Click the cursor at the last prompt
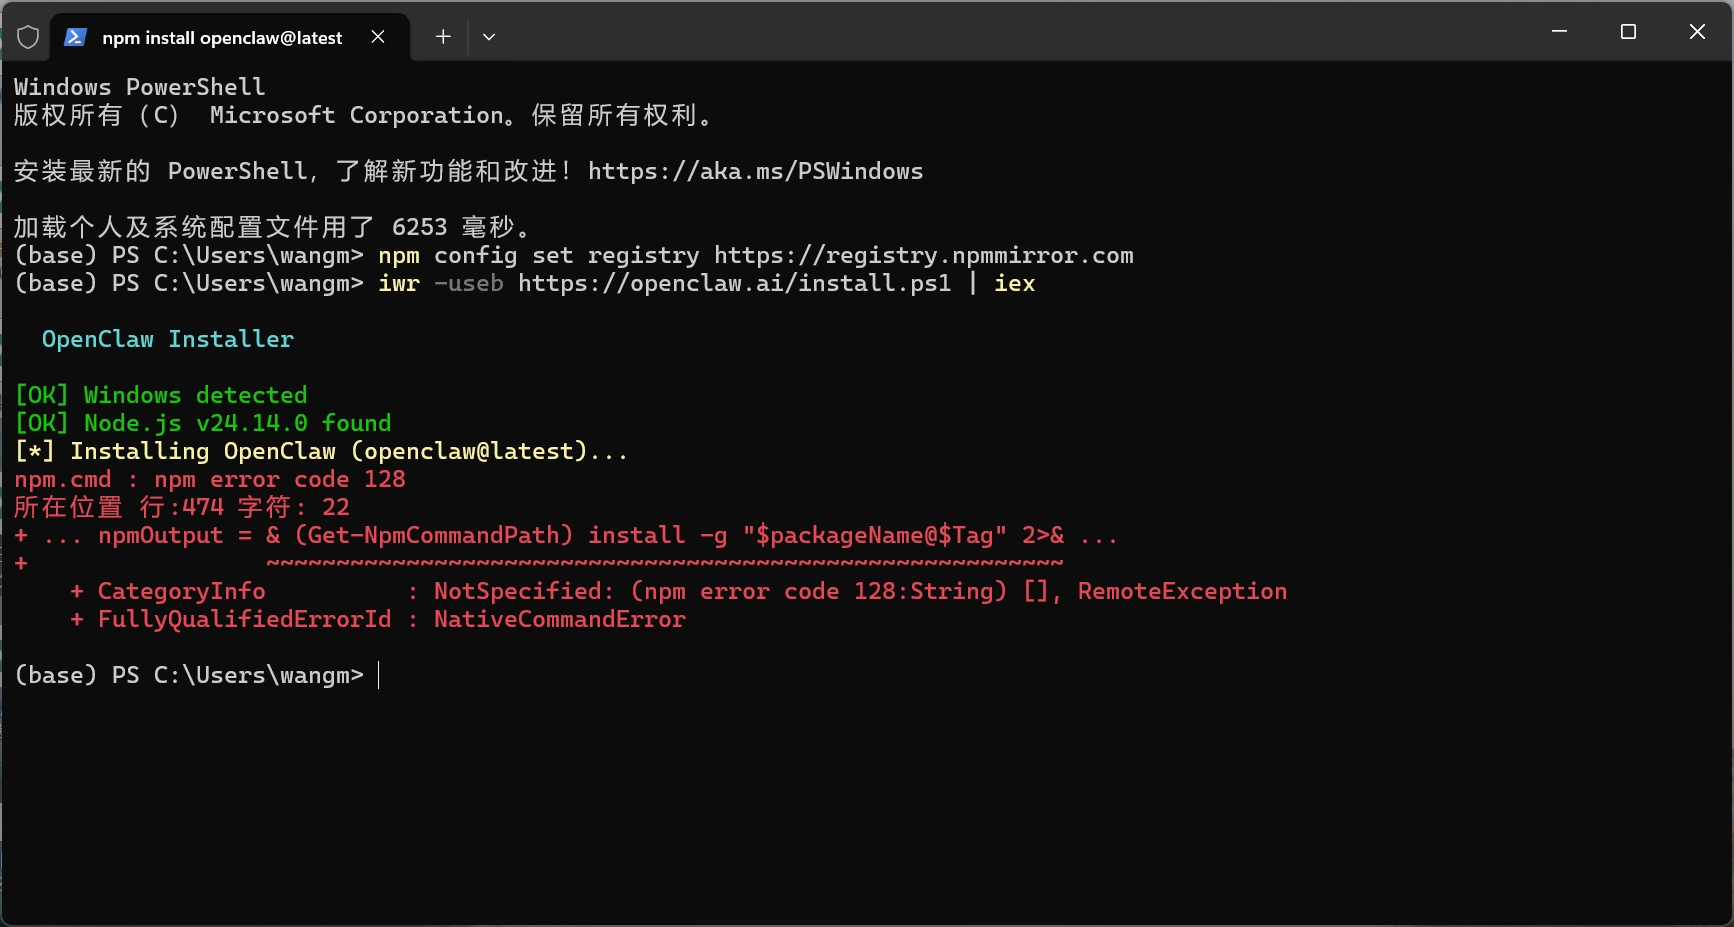Viewport: 1734px width, 927px height. 379,675
